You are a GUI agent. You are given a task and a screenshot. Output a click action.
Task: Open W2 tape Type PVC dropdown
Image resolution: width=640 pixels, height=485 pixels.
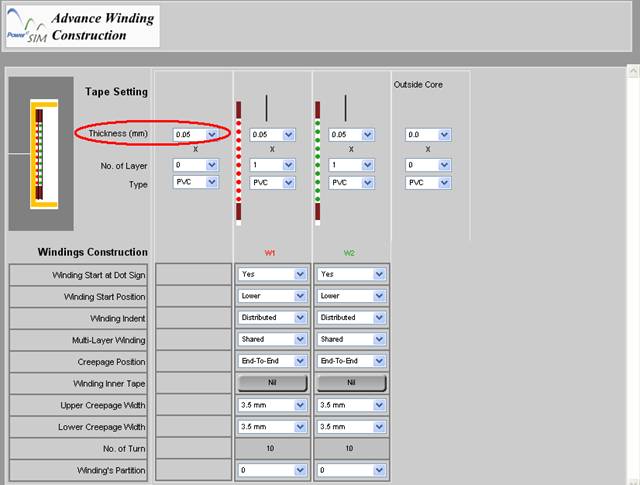351,182
